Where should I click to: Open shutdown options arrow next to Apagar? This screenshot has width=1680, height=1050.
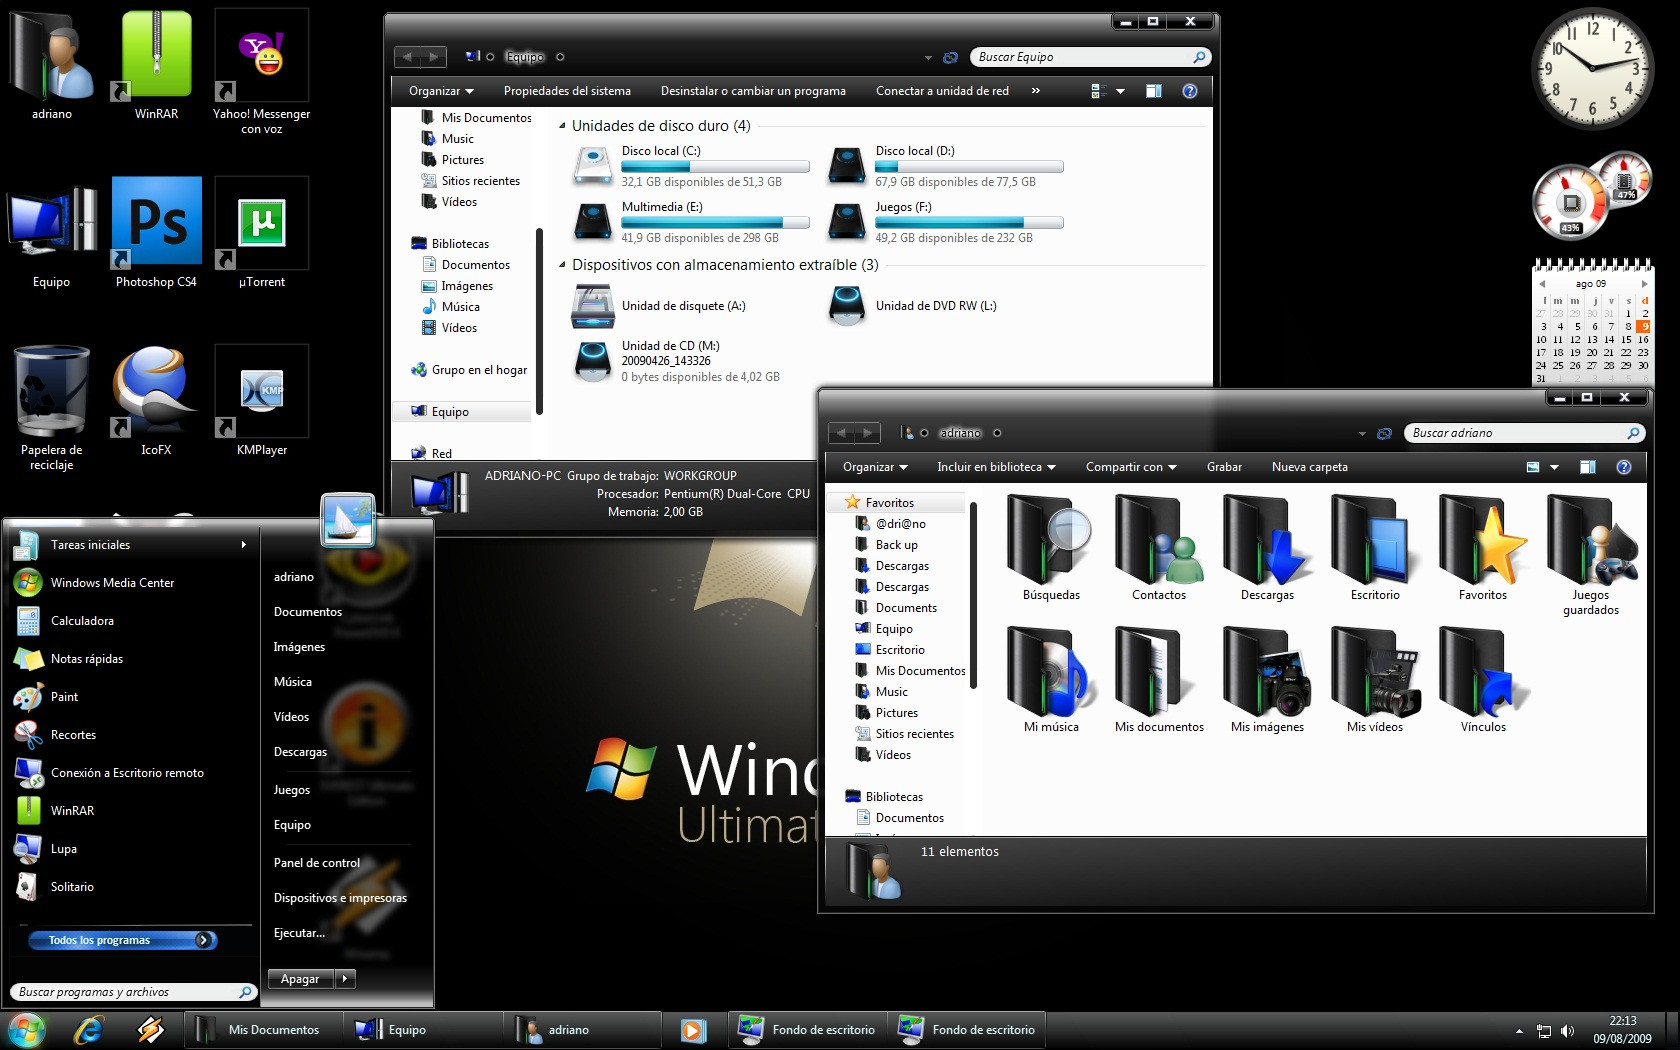345,979
